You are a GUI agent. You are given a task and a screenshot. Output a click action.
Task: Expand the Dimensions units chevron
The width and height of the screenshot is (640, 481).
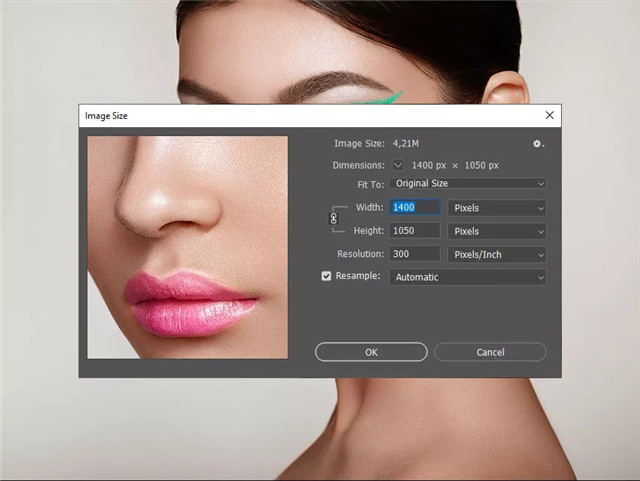(398, 164)
